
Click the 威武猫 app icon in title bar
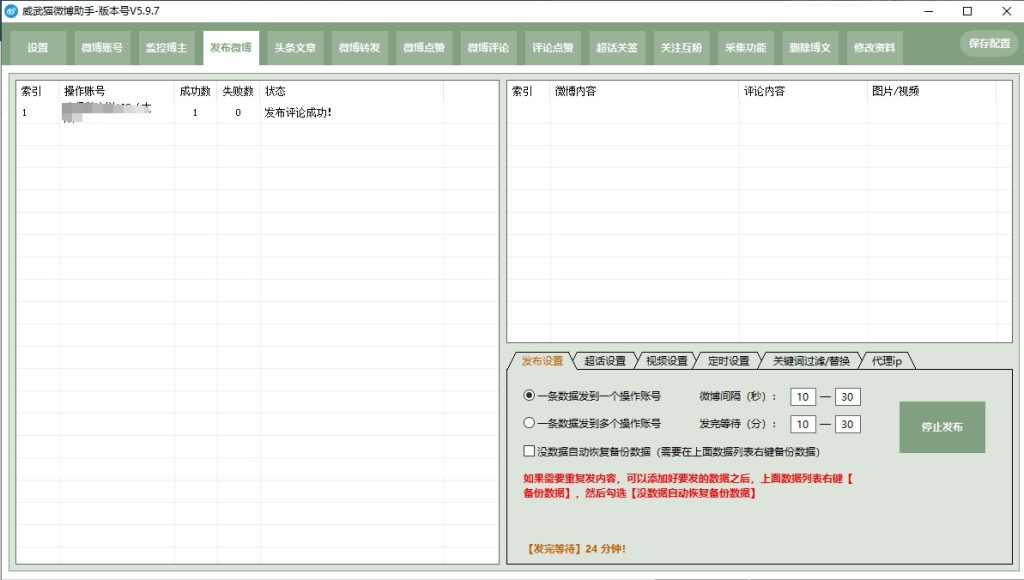coord(11,11)
